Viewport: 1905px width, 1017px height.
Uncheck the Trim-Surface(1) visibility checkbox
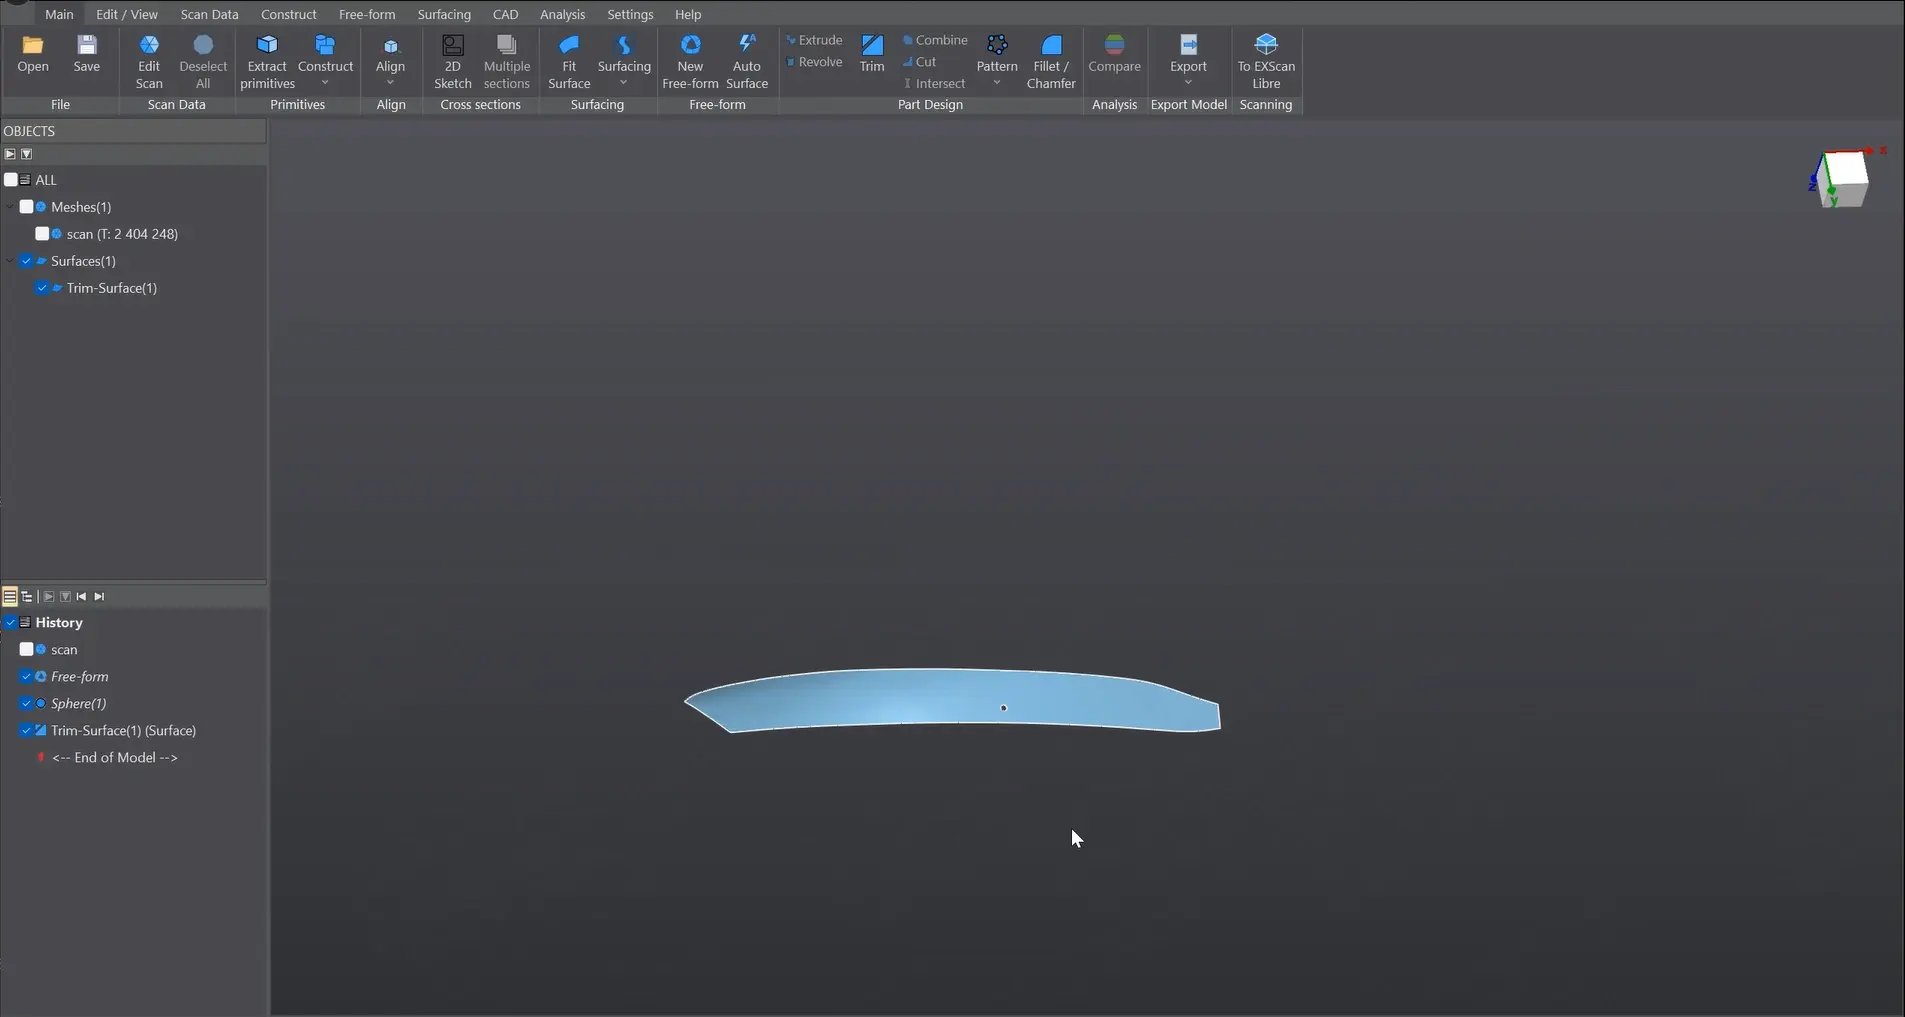click(43, 288)
